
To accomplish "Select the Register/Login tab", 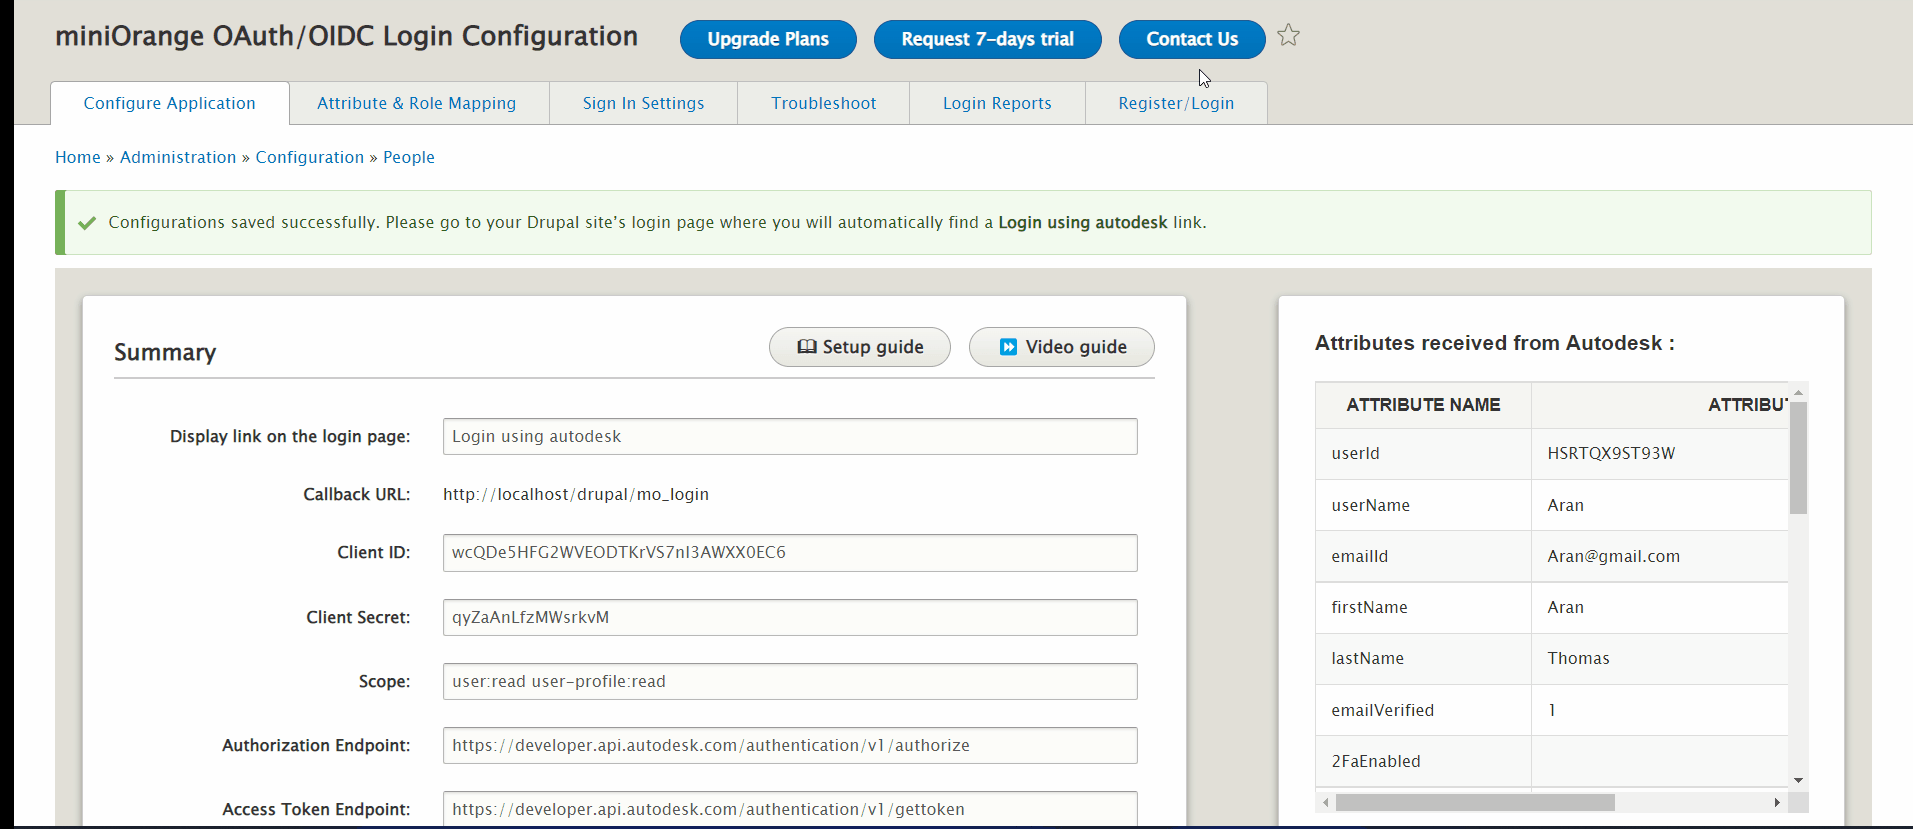I will [1175, 103].
